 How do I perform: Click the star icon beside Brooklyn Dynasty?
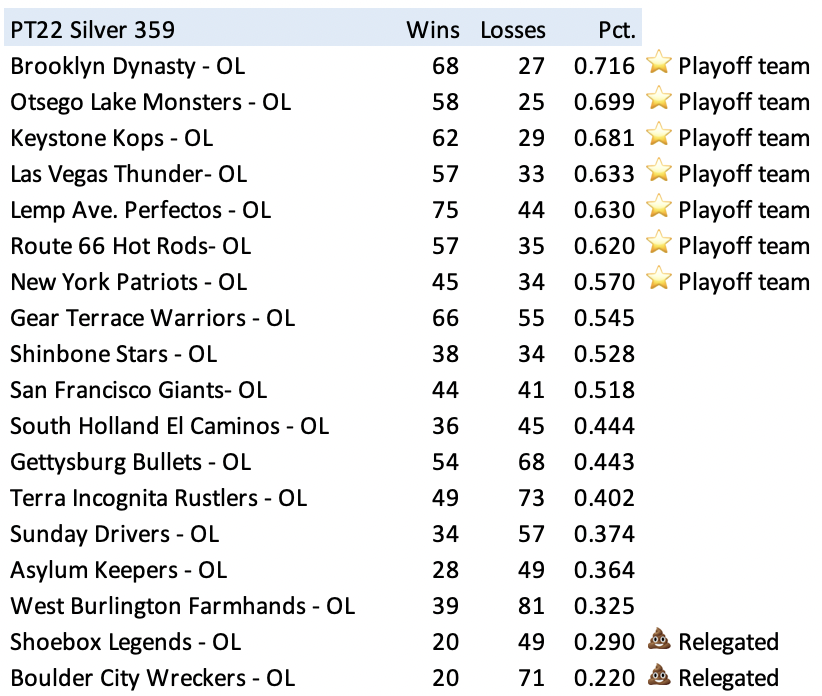658,65
